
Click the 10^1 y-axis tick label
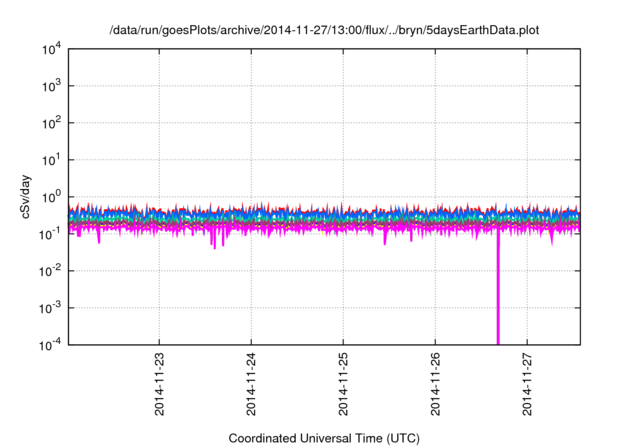(52, 161)
